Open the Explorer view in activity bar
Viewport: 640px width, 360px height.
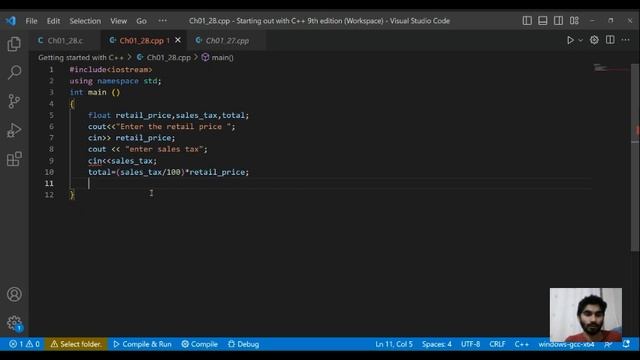click(14, 44)
